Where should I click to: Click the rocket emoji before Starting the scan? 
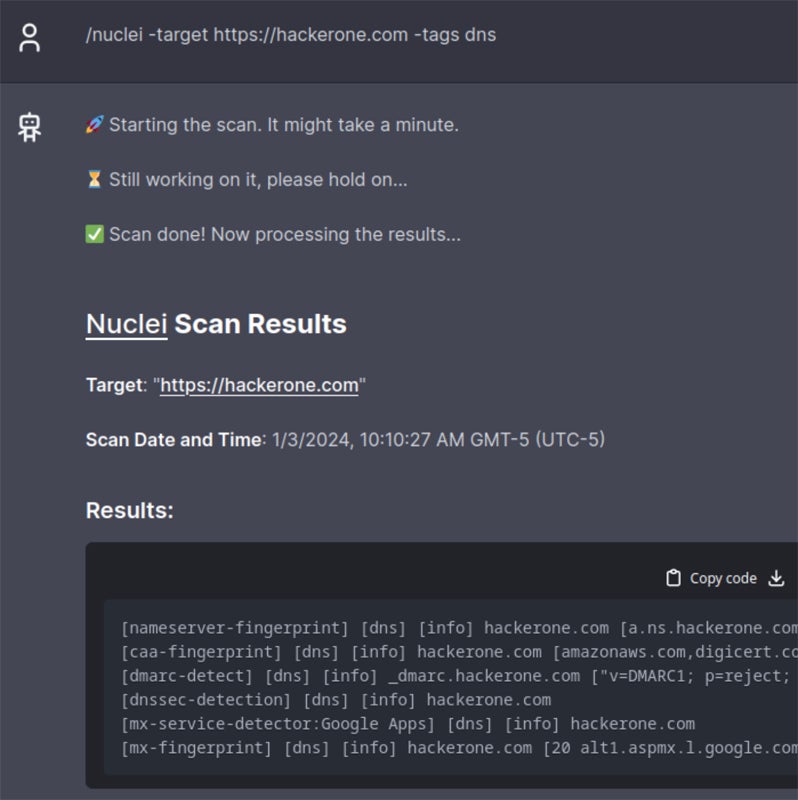click(95, 125)
